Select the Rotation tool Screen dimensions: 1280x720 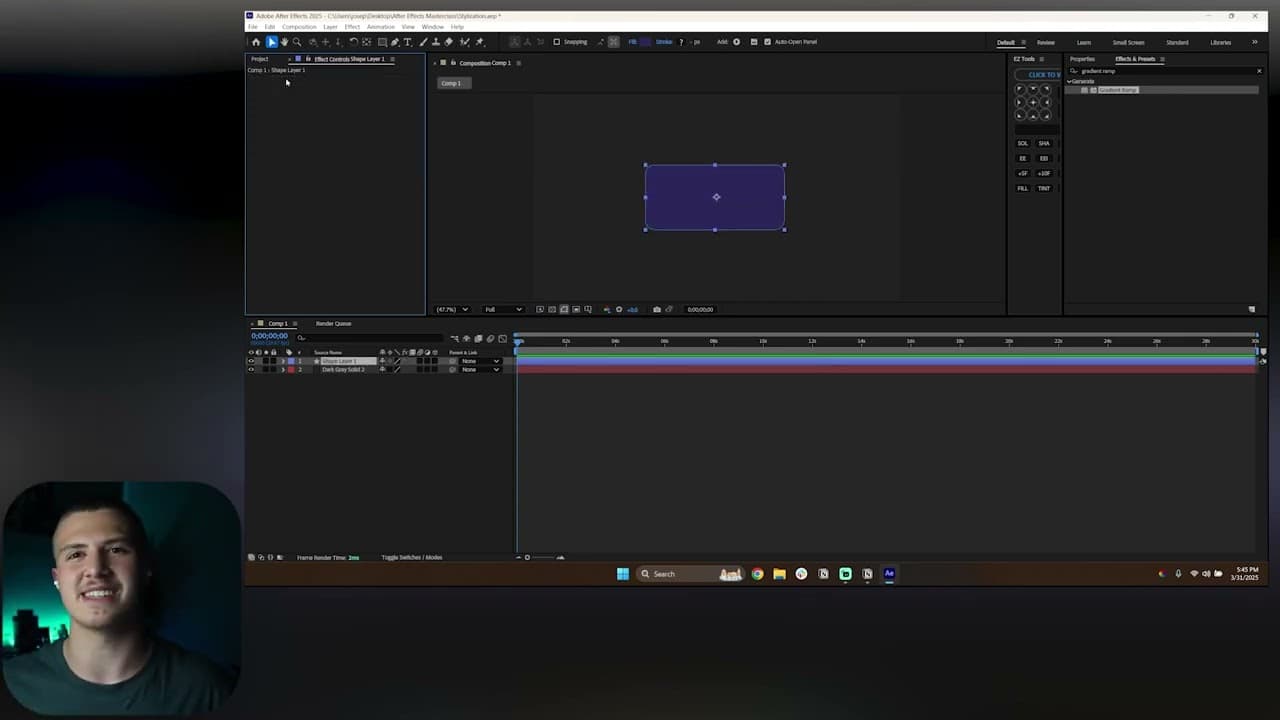tap(352, 41)
